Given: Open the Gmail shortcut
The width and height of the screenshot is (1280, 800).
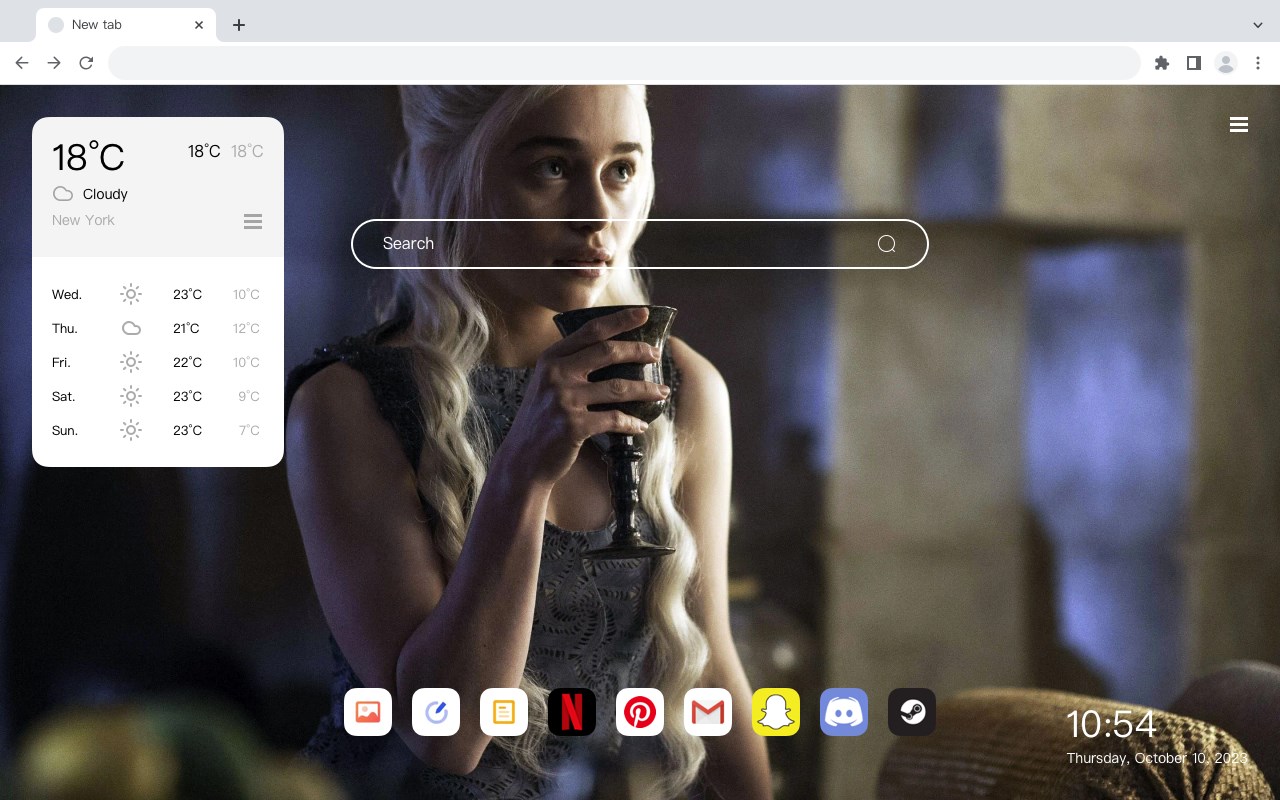Looking at the screenshot, I should [708, 712].
